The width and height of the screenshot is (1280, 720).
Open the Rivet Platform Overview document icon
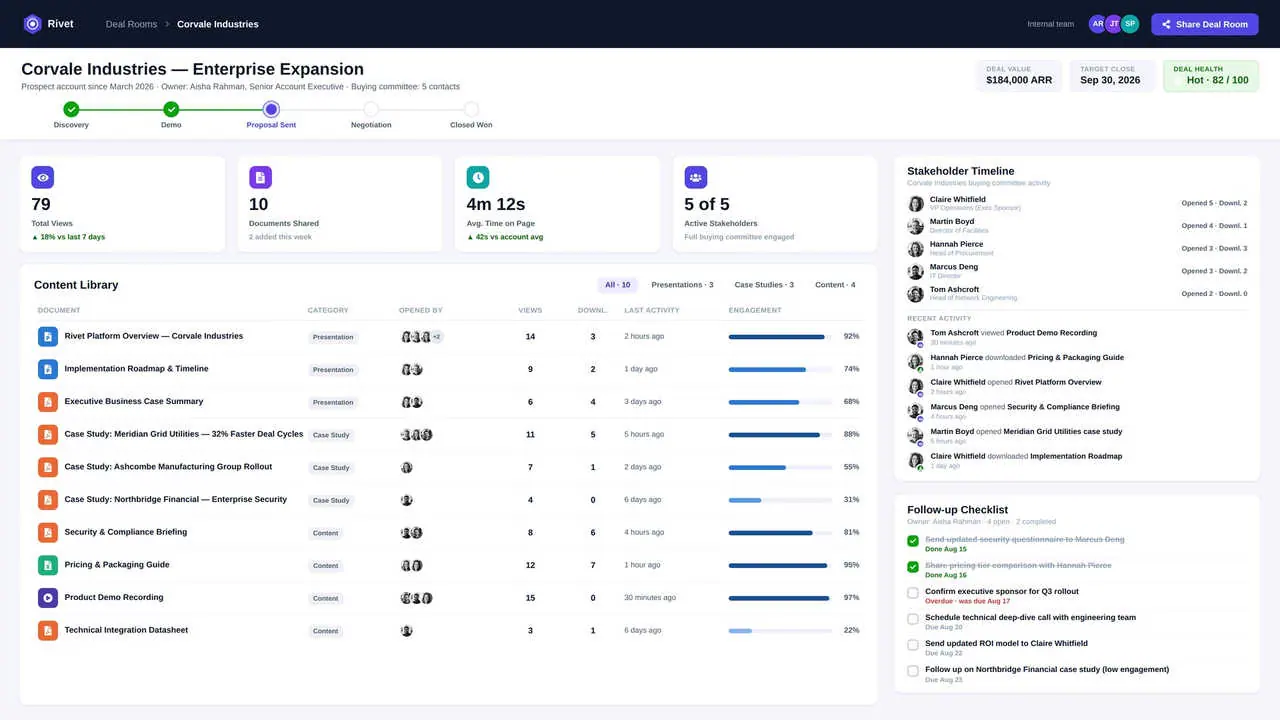(x=48, y=337)
